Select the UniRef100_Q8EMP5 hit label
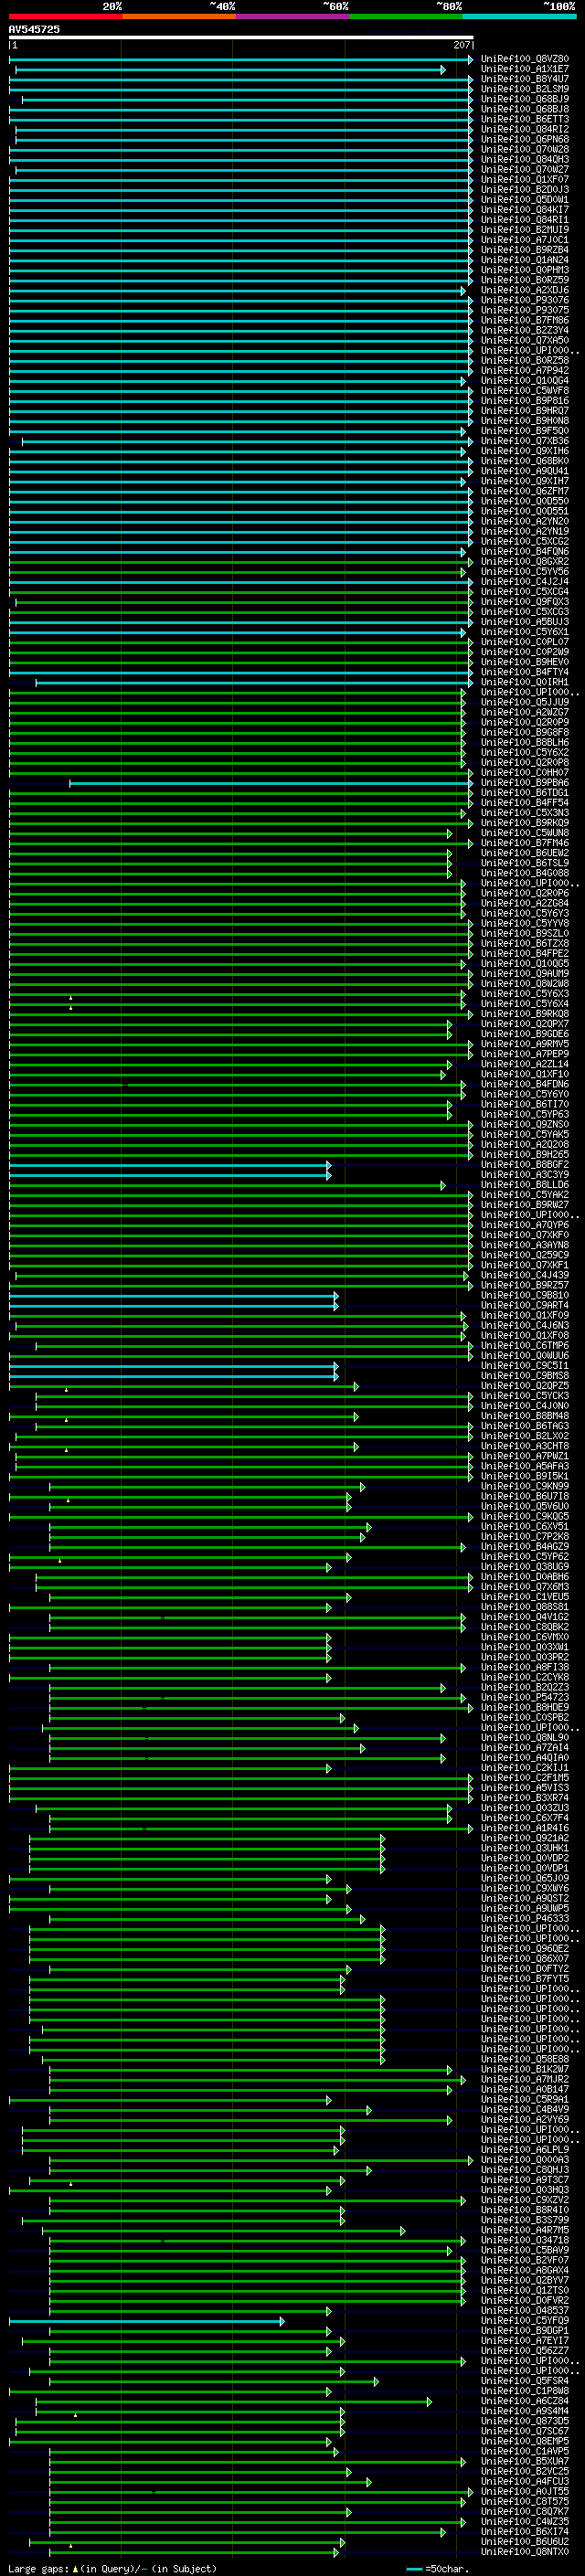The image size is (585, 2576). (x=525, y=2441)
